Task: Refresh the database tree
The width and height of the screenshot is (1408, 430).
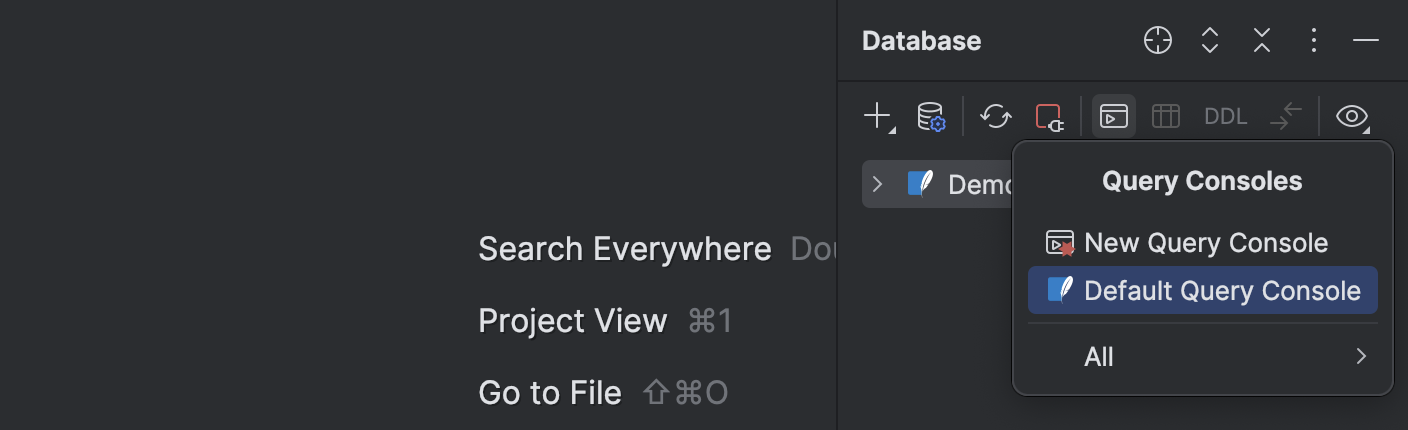Action: pos(996,117)
